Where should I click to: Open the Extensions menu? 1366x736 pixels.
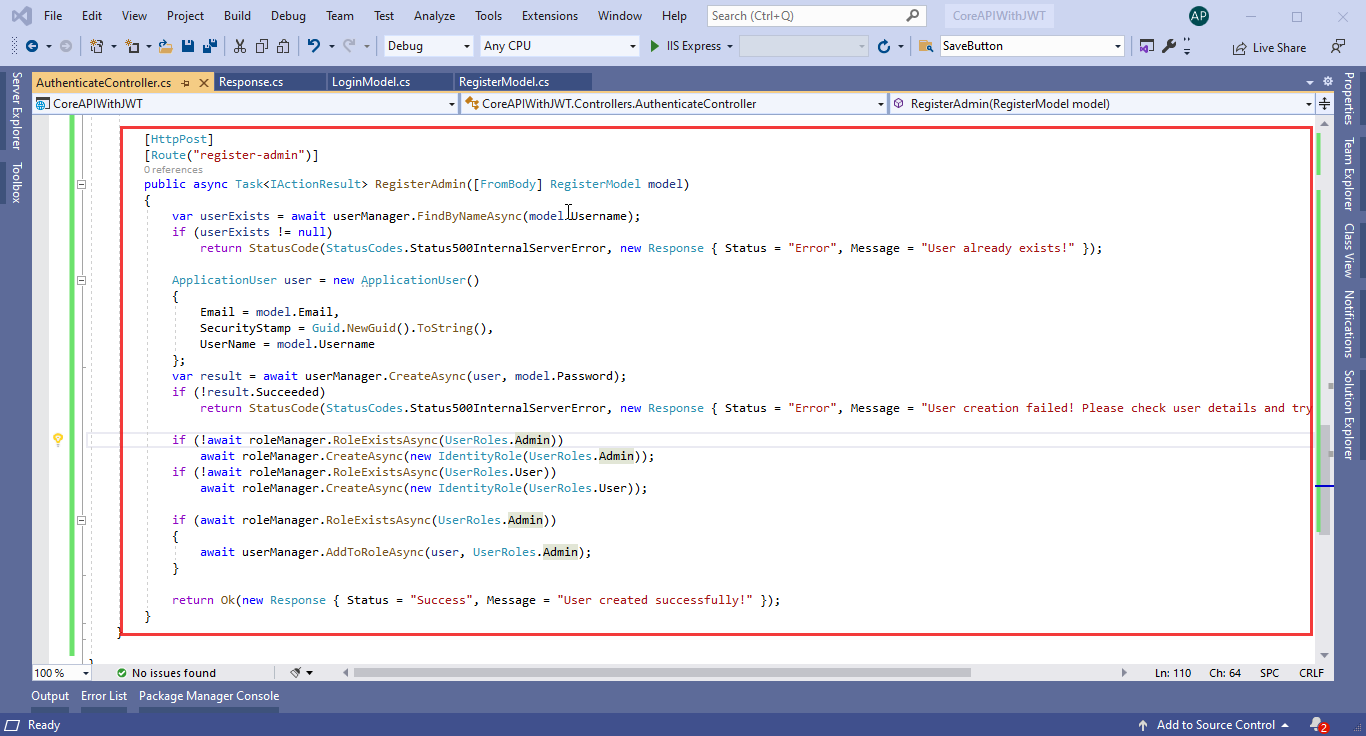click(550, 16)
